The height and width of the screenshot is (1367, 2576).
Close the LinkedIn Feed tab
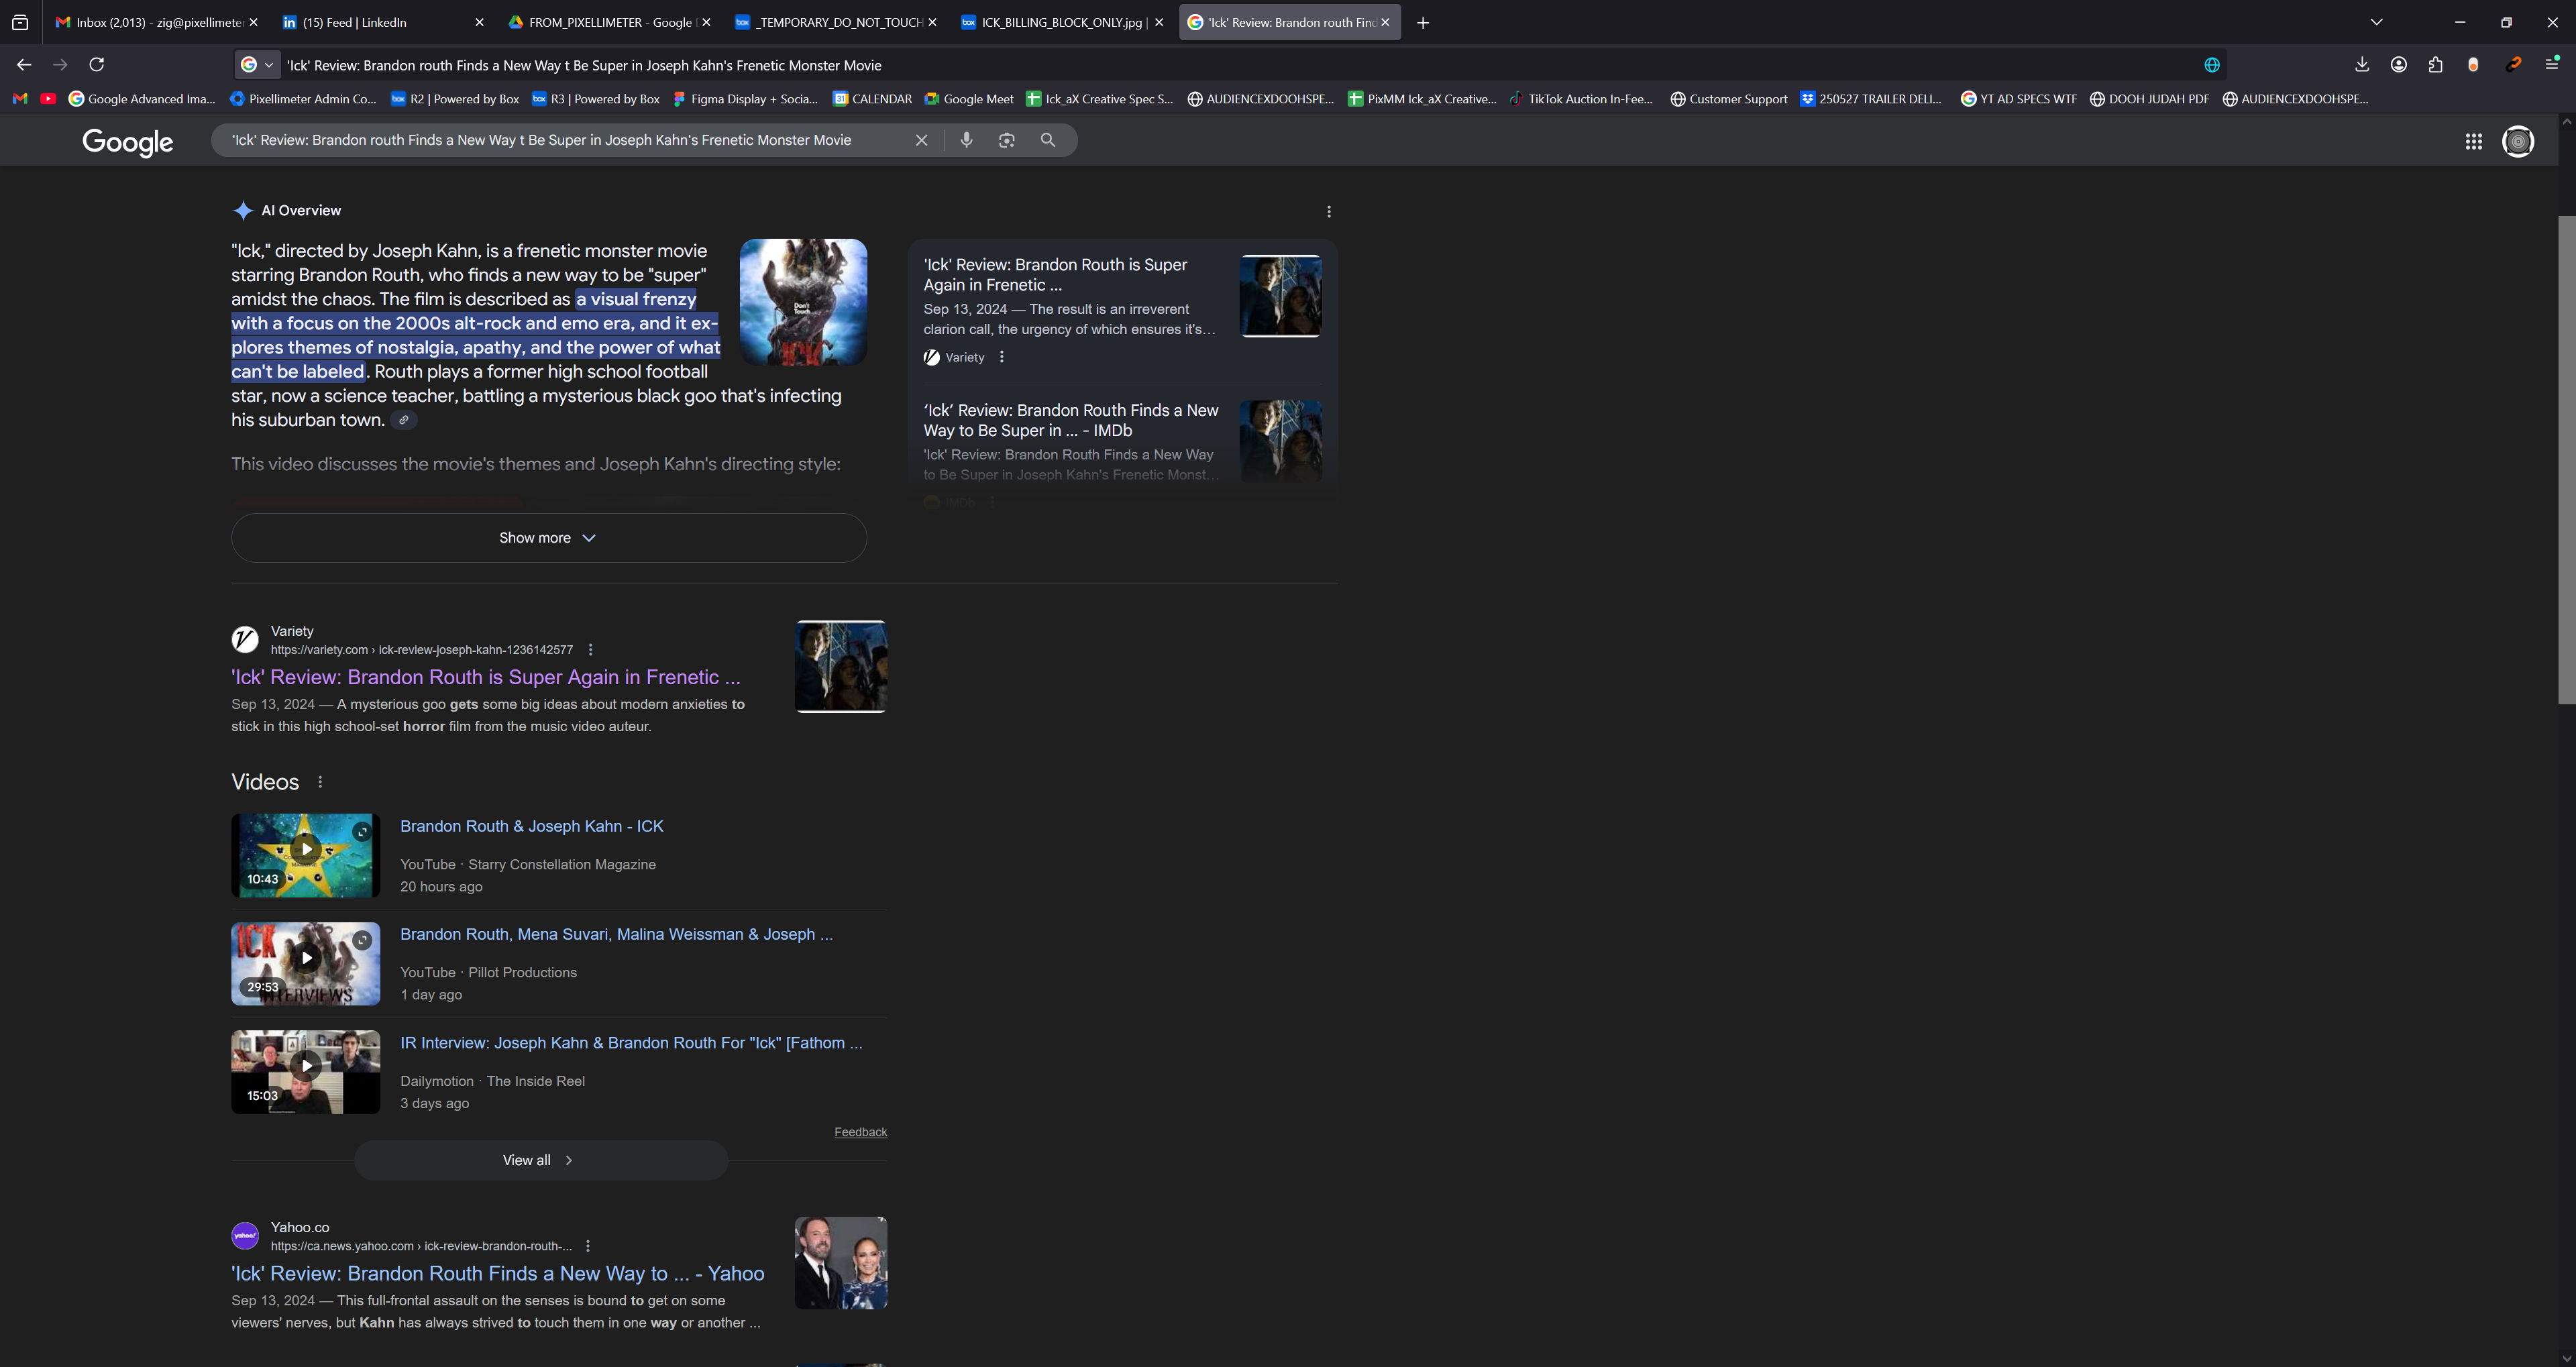click(x=479, y=22)
